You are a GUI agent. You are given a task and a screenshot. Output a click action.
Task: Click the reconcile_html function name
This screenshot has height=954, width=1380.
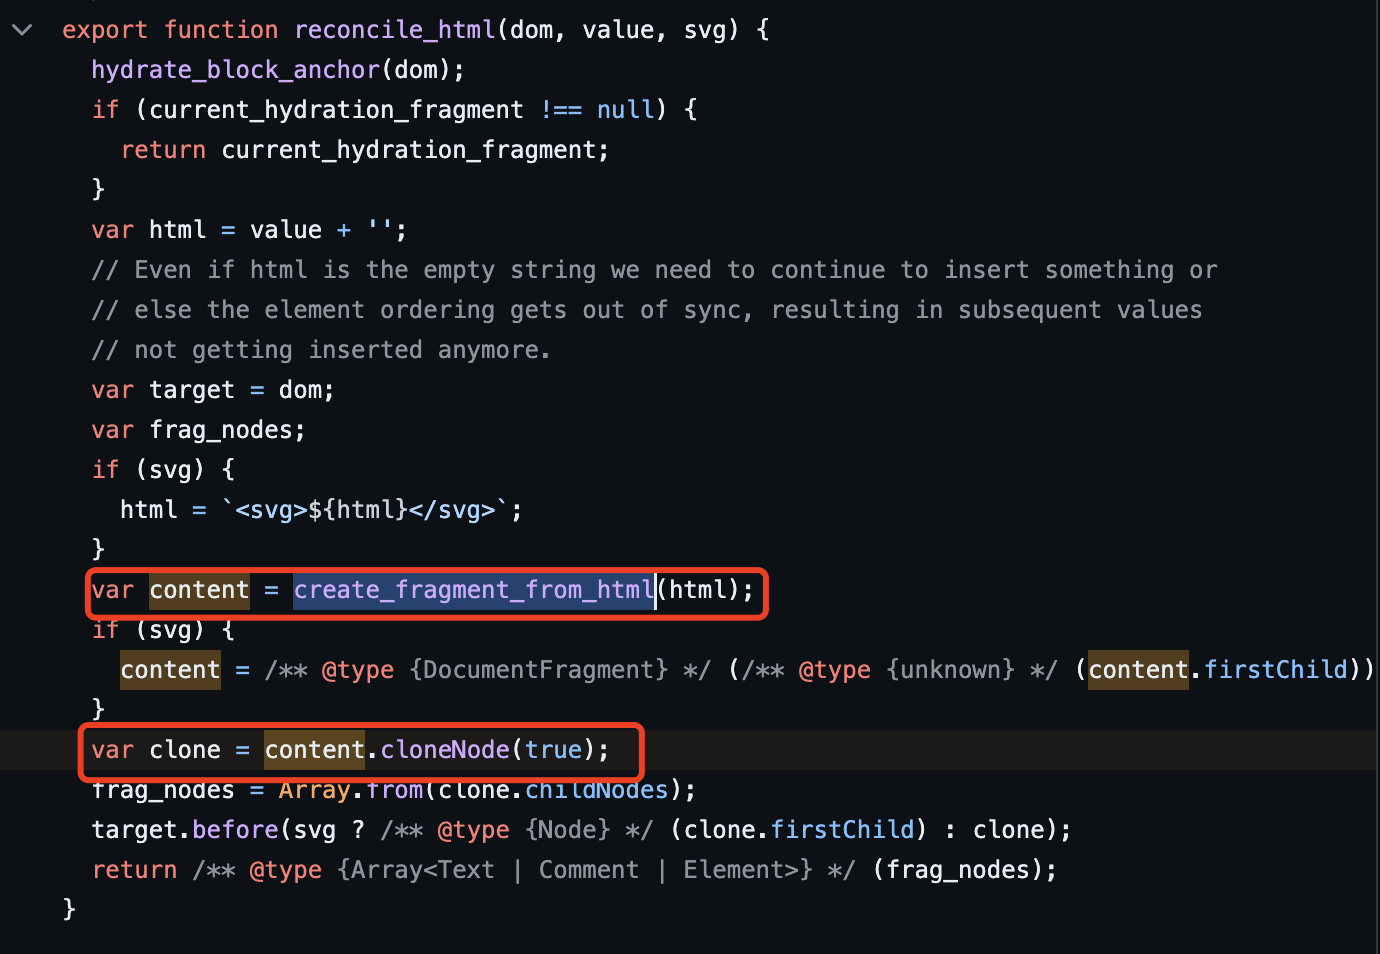394,30
